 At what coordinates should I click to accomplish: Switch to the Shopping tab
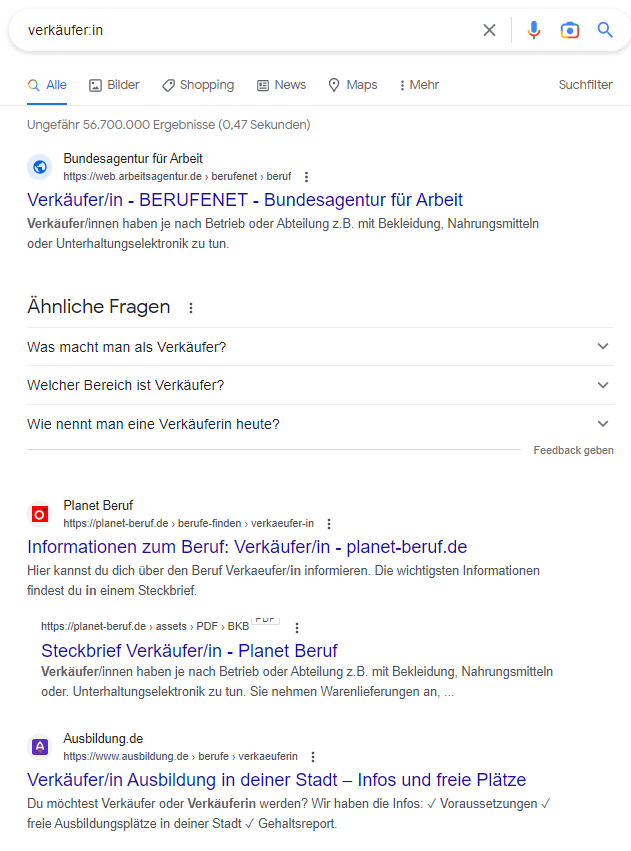(x=198, y=85)
